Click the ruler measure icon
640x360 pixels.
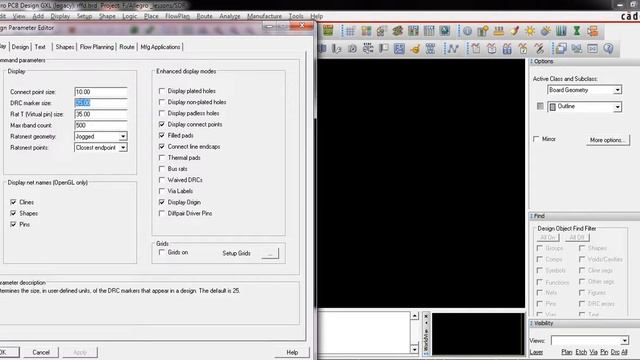pos(498,31)
